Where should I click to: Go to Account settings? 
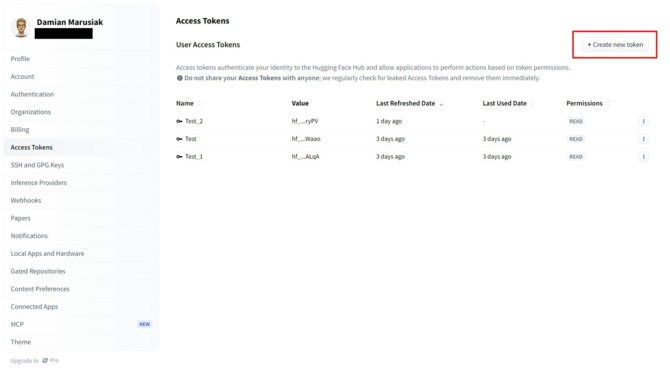point(81,77)
